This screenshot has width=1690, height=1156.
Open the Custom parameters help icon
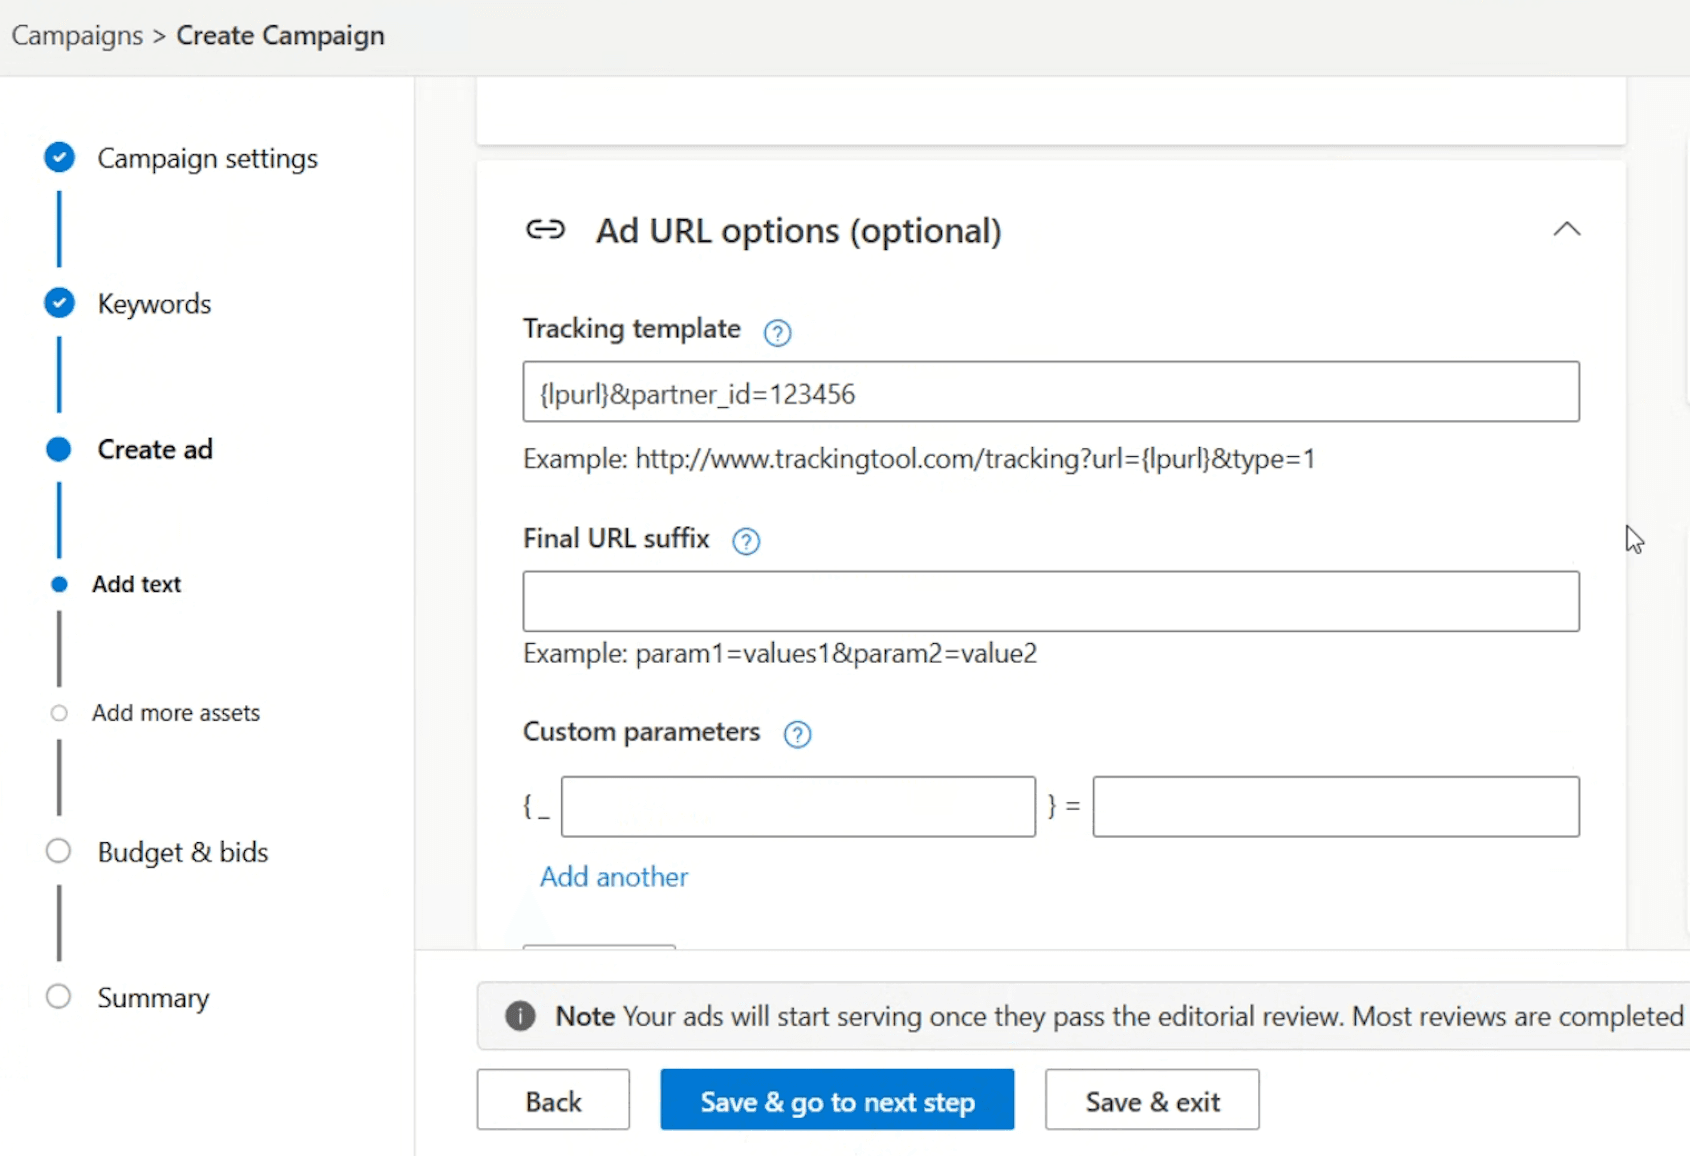797,734
